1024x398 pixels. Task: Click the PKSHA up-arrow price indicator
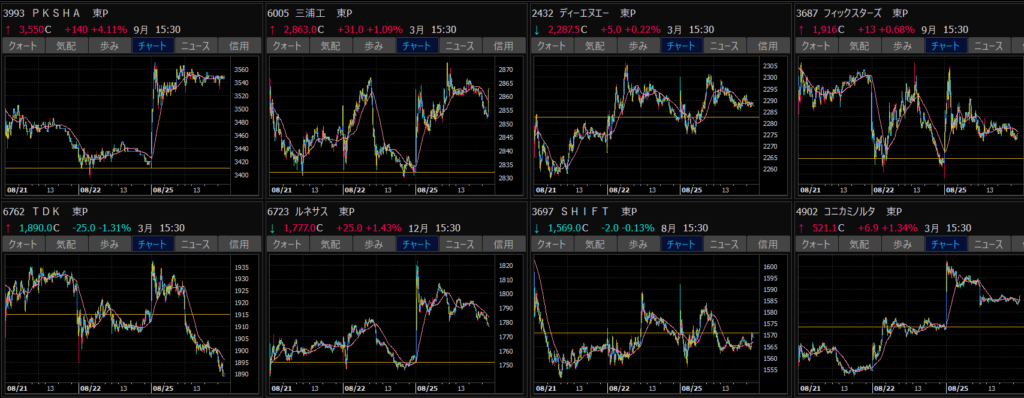pyautogui.click(x=8, y=29)
